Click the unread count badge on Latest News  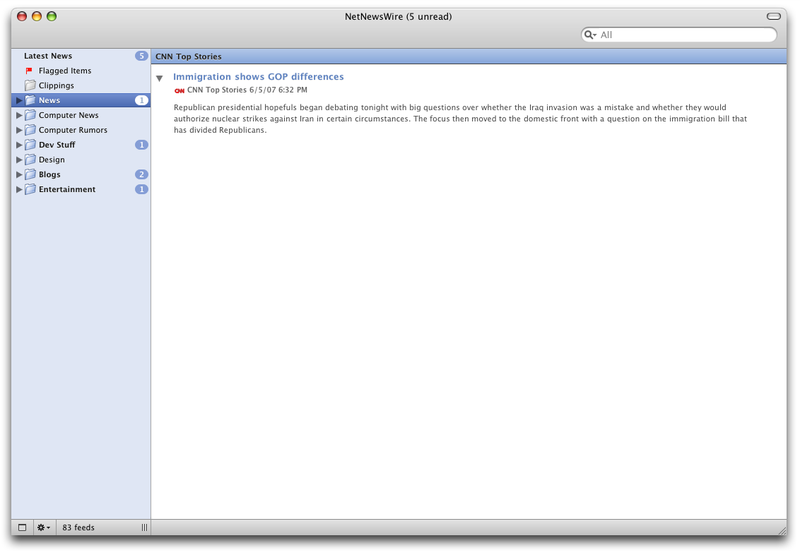pyautogui.click(x=141, y=56)
